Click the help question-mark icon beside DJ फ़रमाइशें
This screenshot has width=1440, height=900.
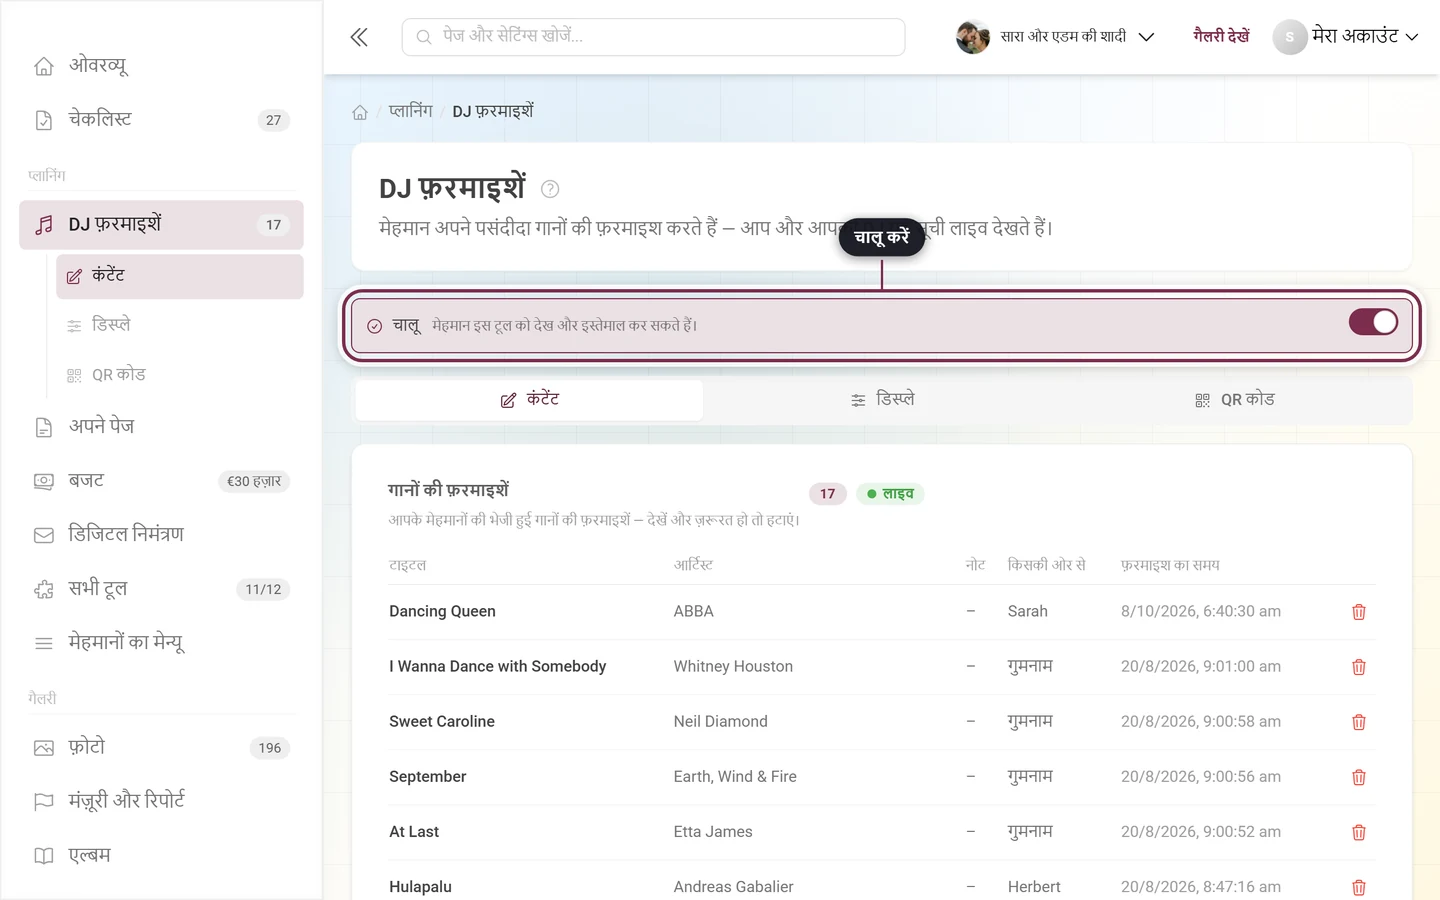pyautogui.click(x=550, y=189)
